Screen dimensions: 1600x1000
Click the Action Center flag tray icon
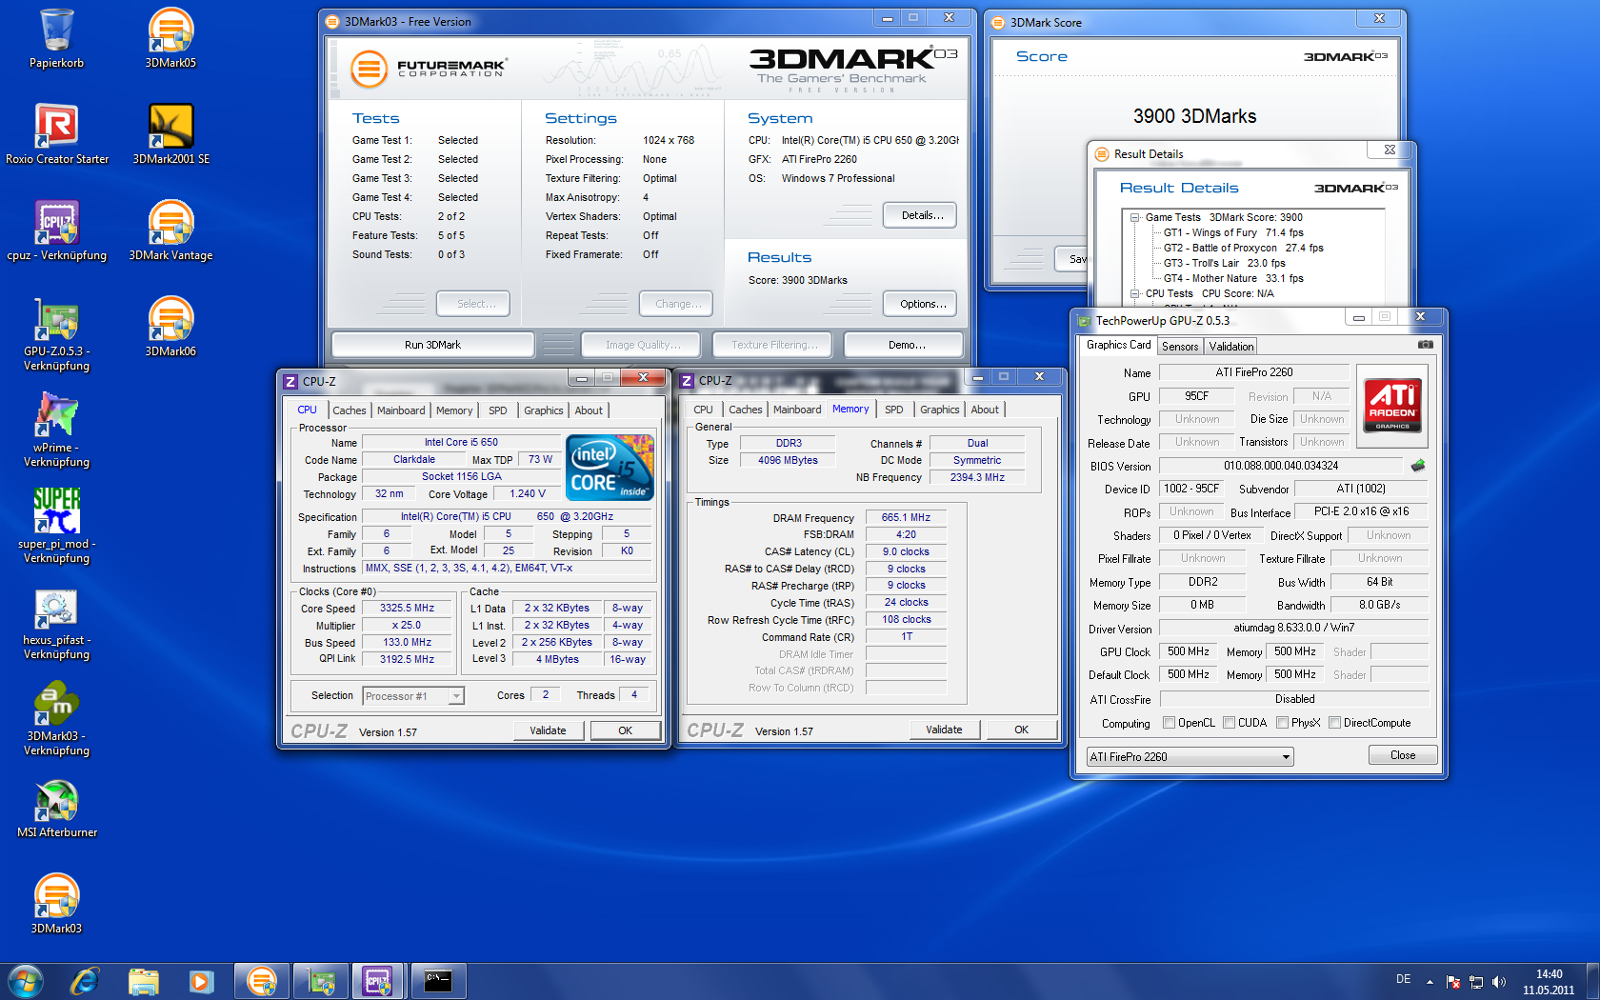click(1452, 982)
